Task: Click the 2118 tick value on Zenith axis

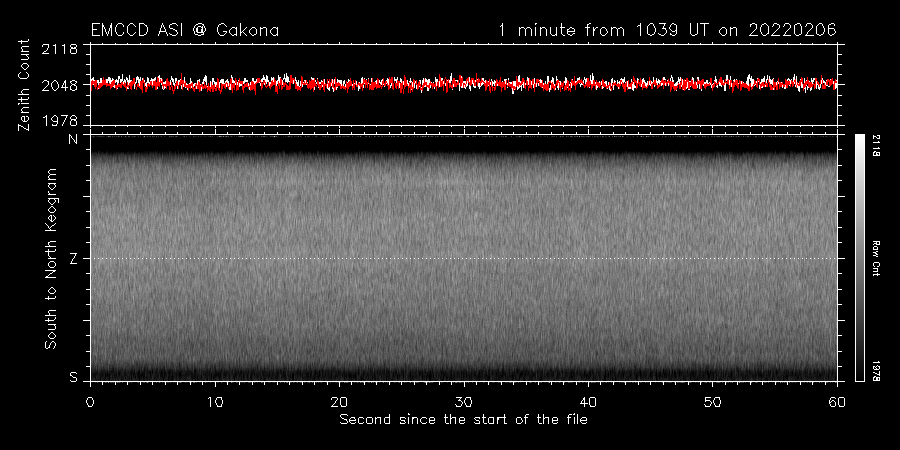Action: [60, 49]
